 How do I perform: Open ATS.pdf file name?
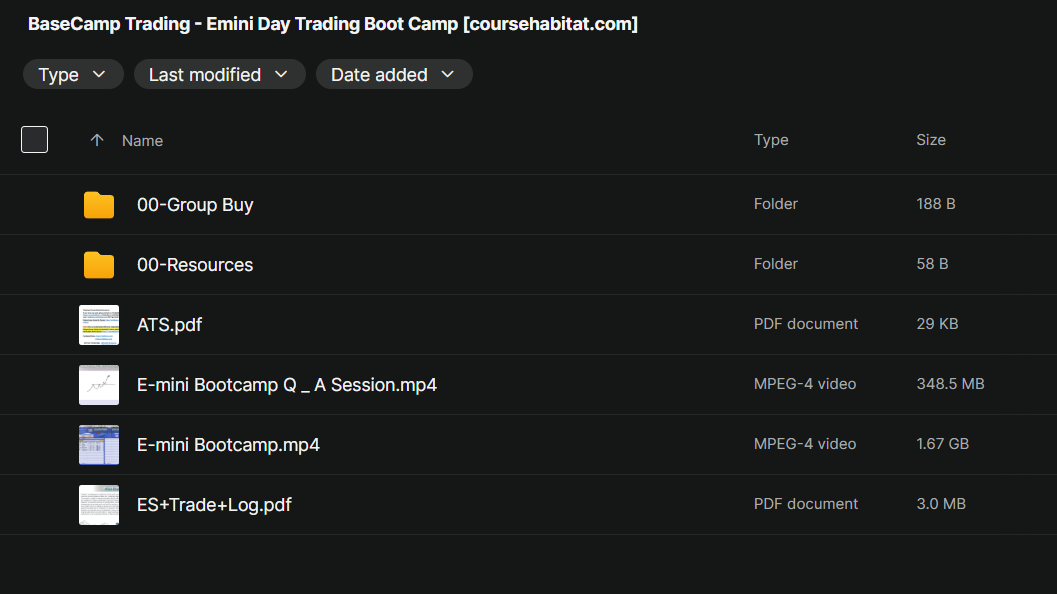tap(169, 325)
